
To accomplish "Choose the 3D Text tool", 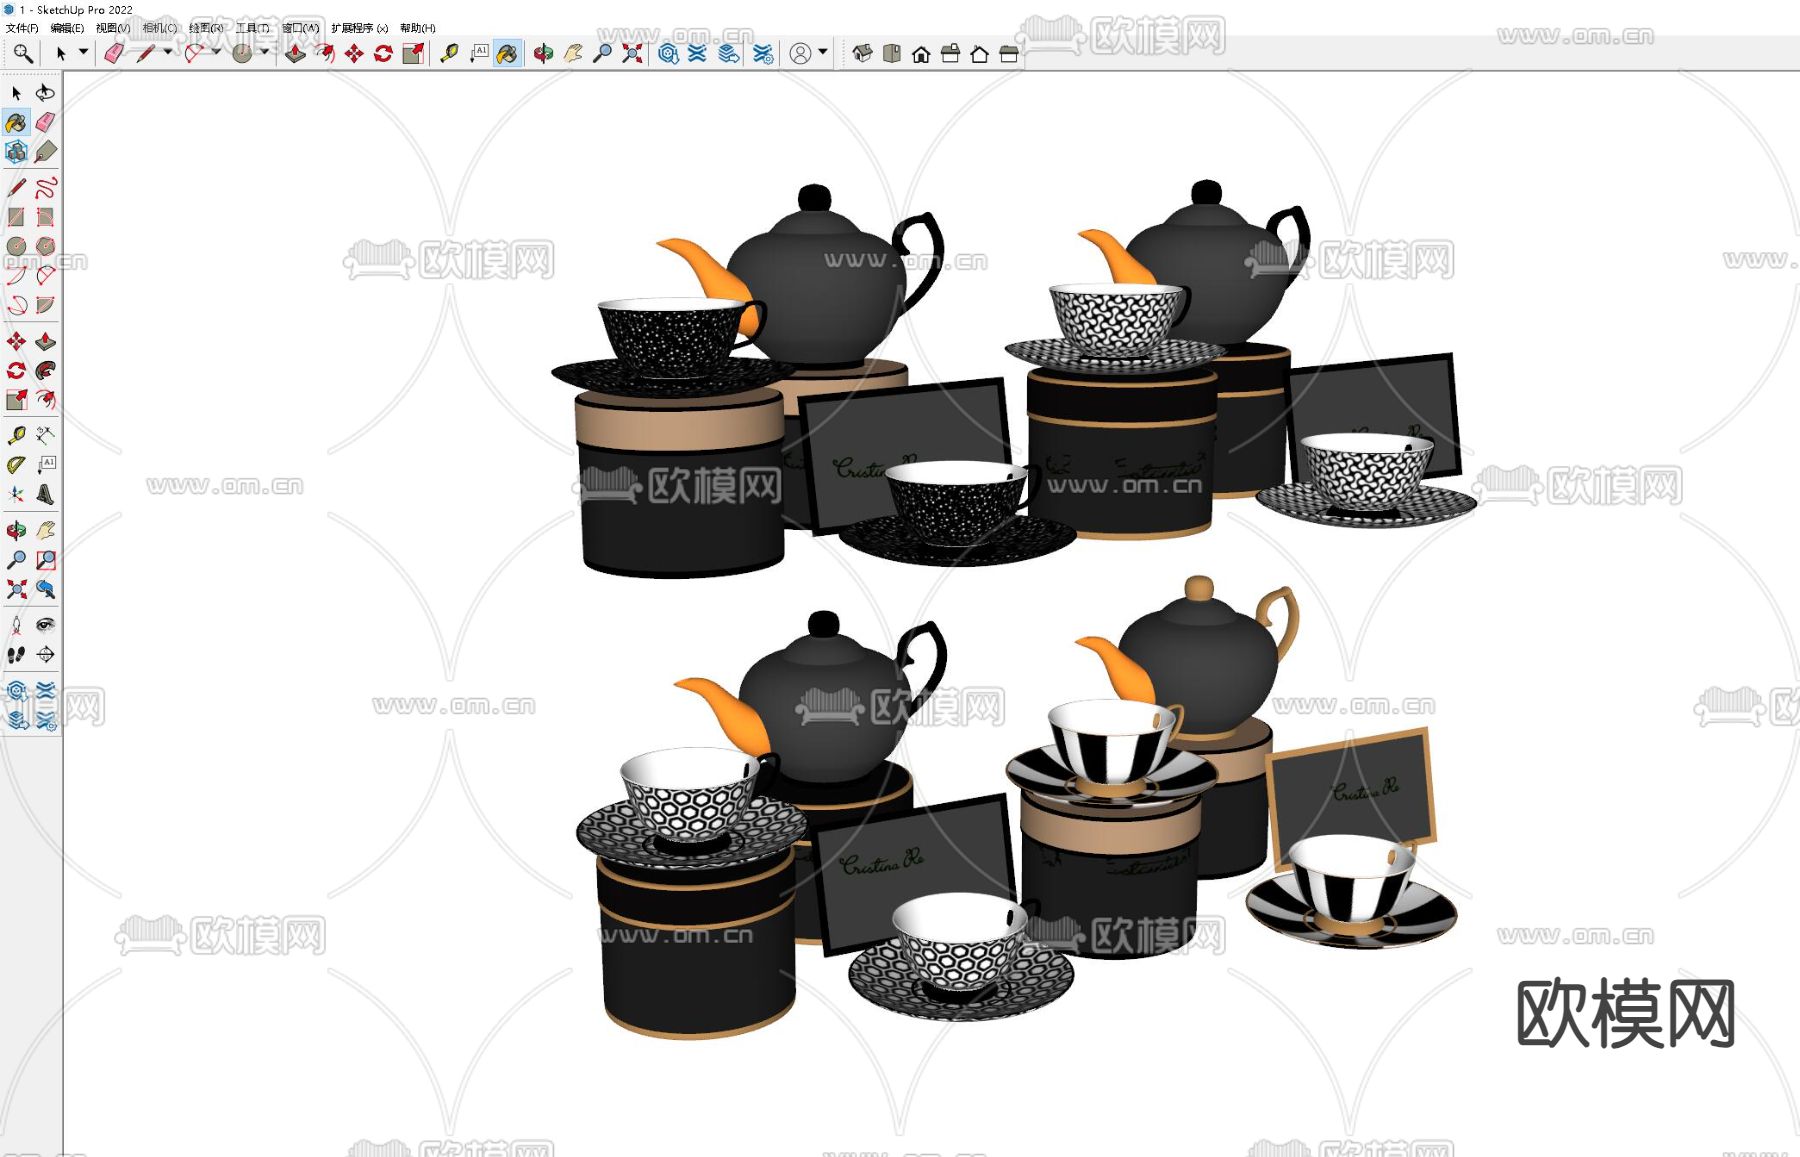I will [45, 494].
